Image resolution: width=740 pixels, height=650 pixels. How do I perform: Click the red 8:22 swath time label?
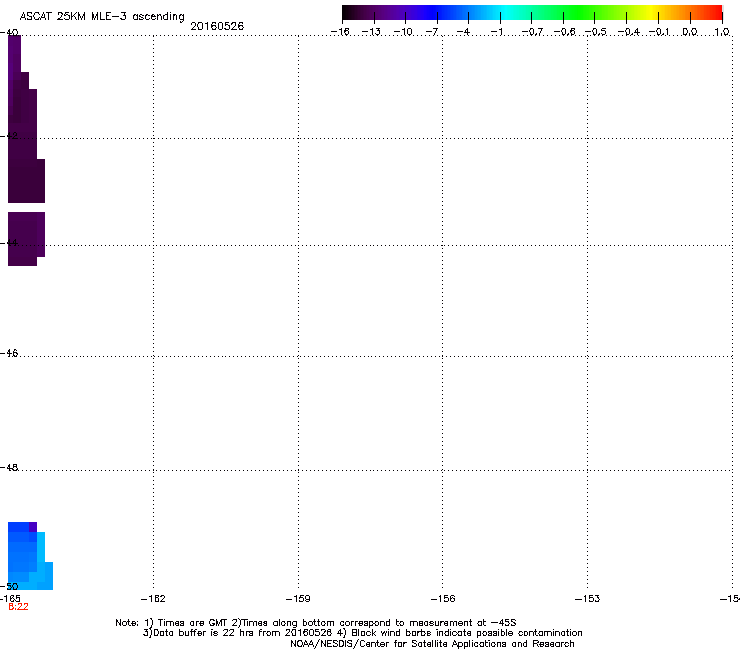(x=18, y=607)
